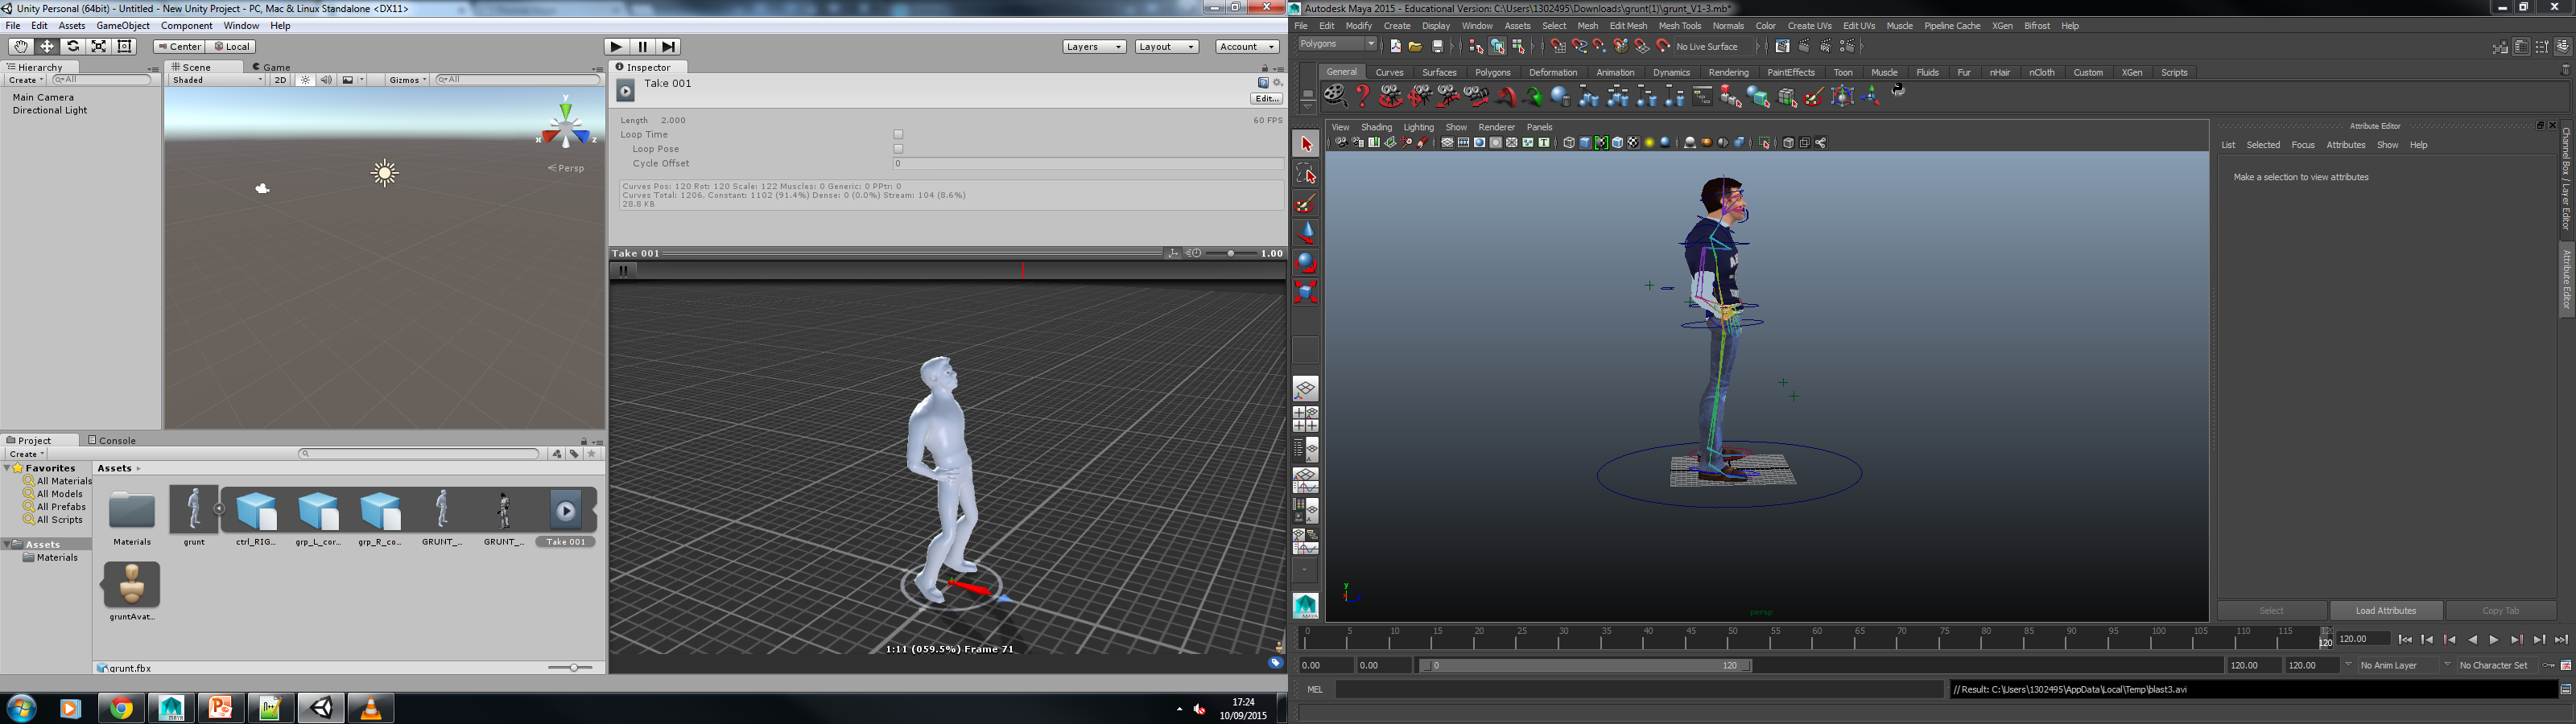Screen dimensions: 2576x724
Task: Open Maya Edit Mesh menu
Action: pos(1628,26)
